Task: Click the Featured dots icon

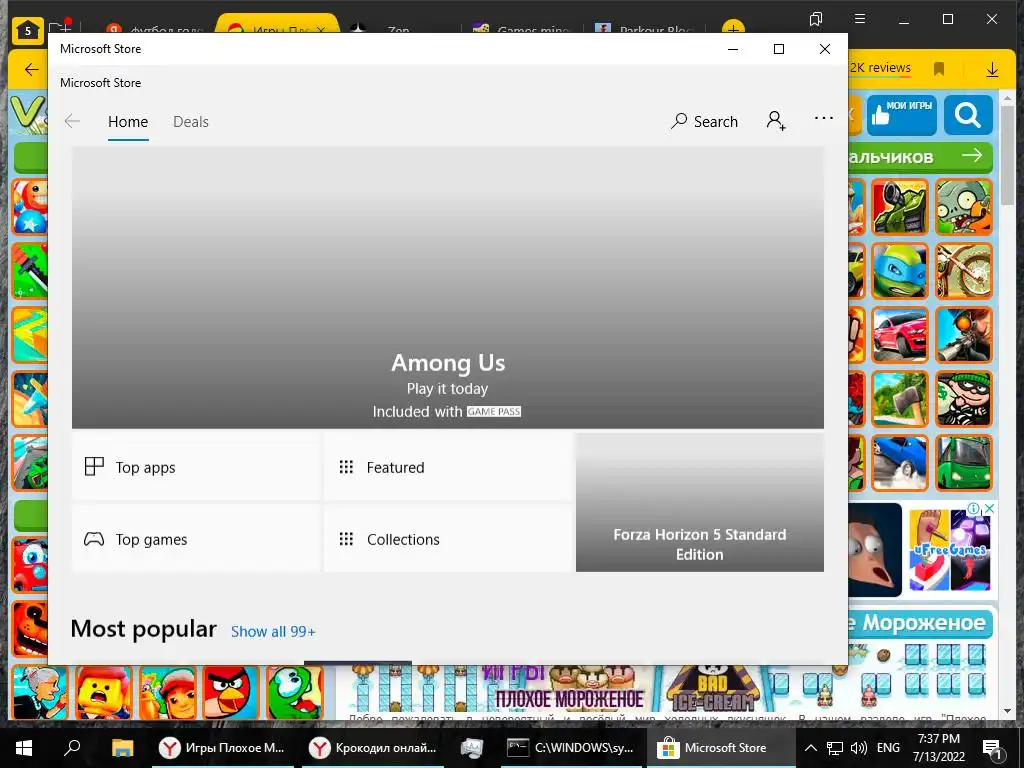Action: click(346, 467)
